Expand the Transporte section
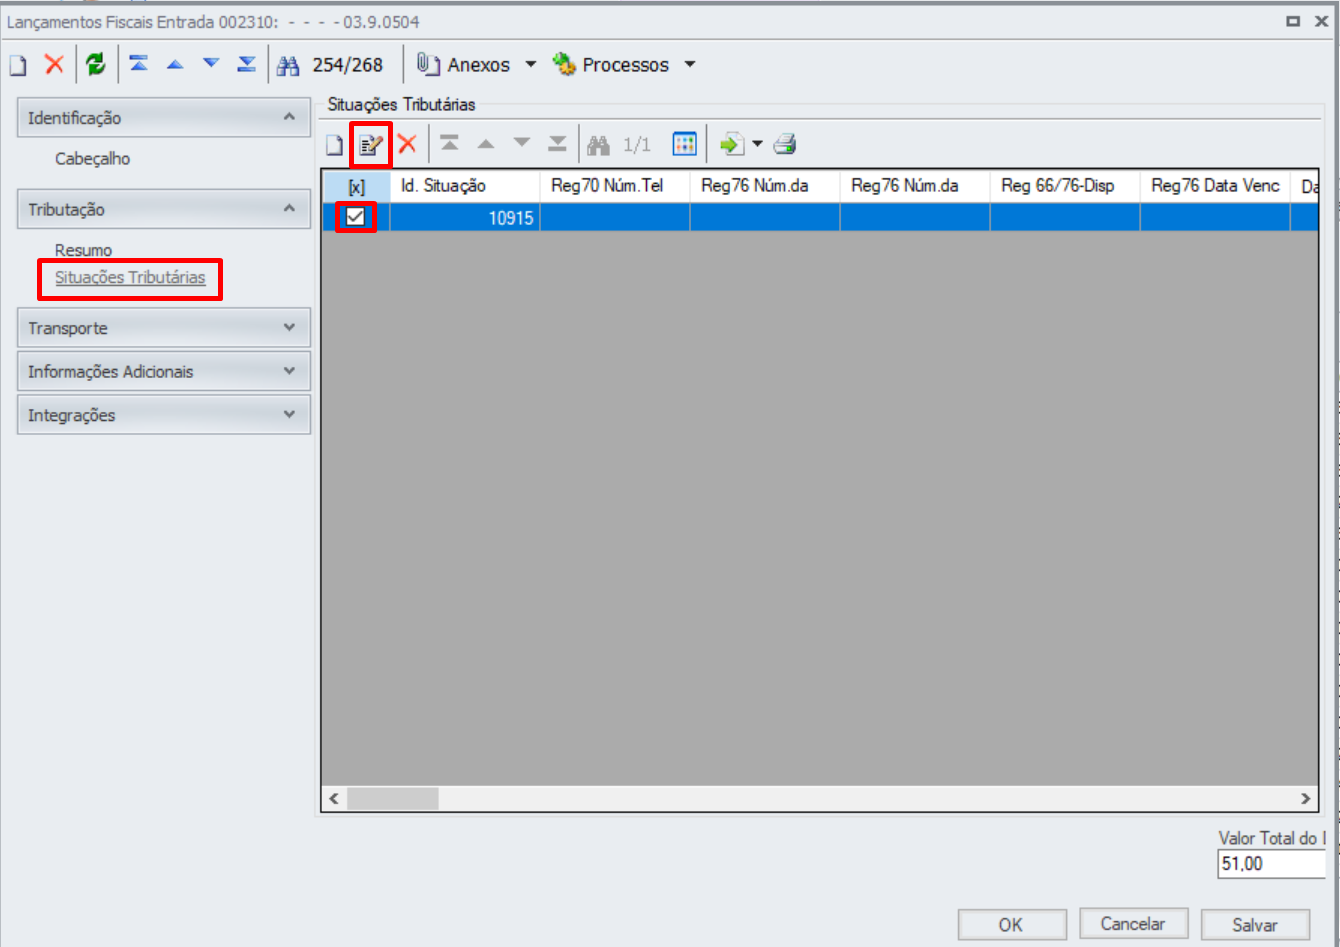 coord(289,327)
